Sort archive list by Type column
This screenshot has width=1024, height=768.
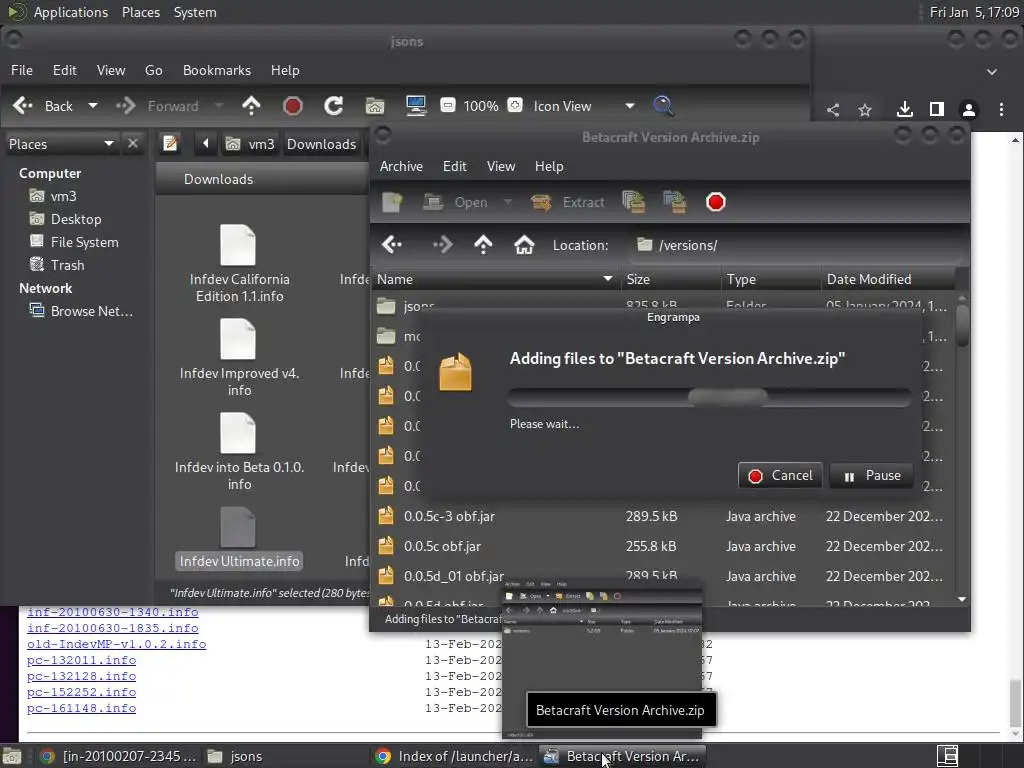[x=771, y=279]
